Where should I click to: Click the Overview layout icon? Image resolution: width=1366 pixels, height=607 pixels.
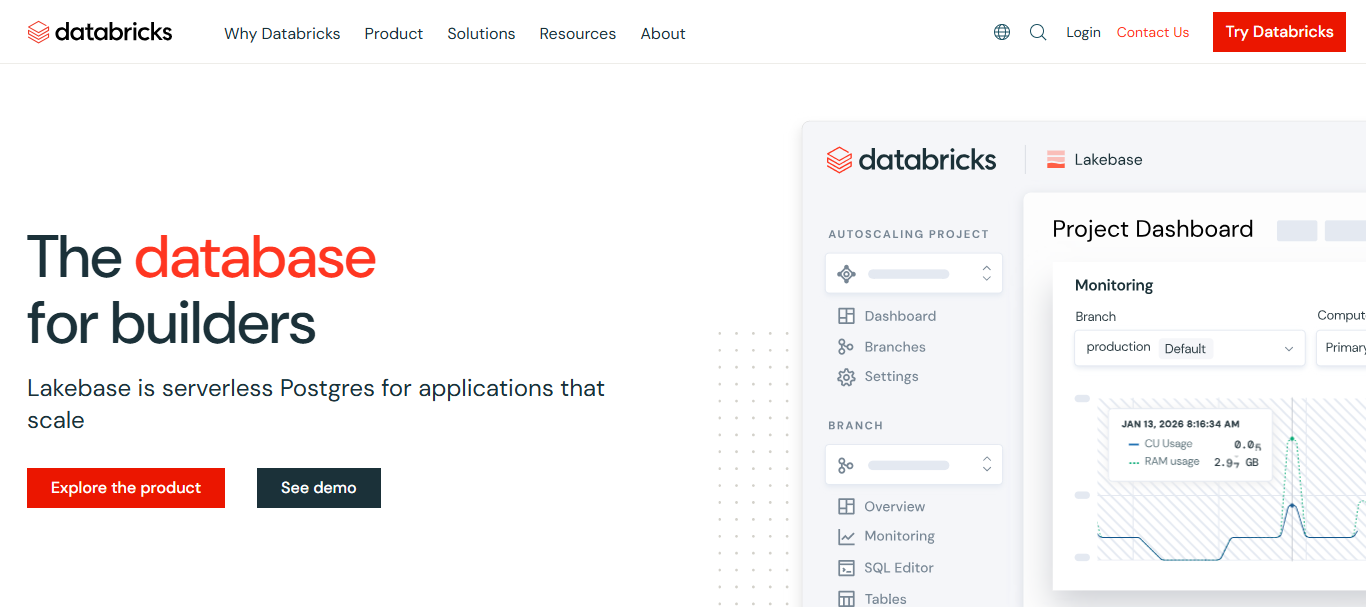click(x=846, y=507)
